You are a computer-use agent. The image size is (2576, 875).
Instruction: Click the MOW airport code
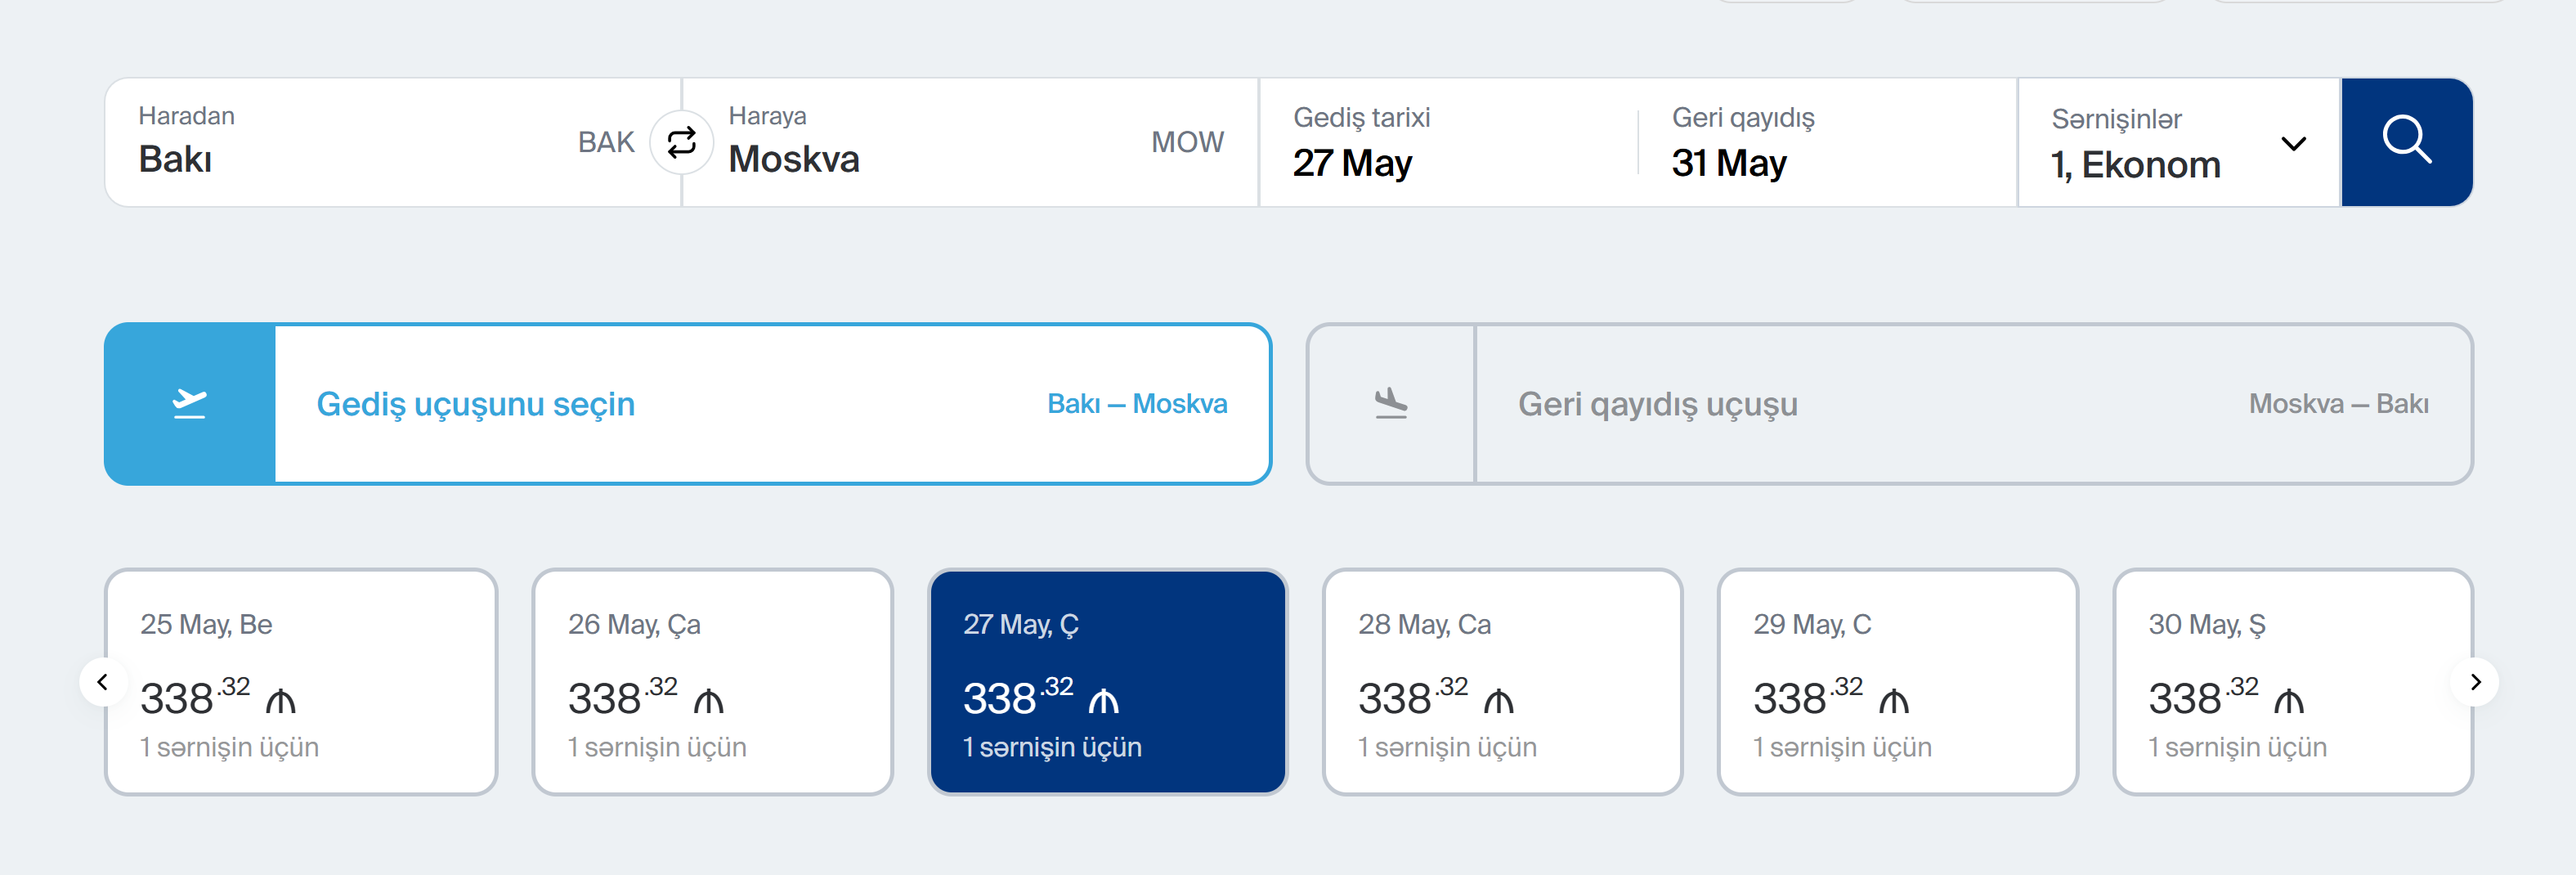pos(1187,143)
